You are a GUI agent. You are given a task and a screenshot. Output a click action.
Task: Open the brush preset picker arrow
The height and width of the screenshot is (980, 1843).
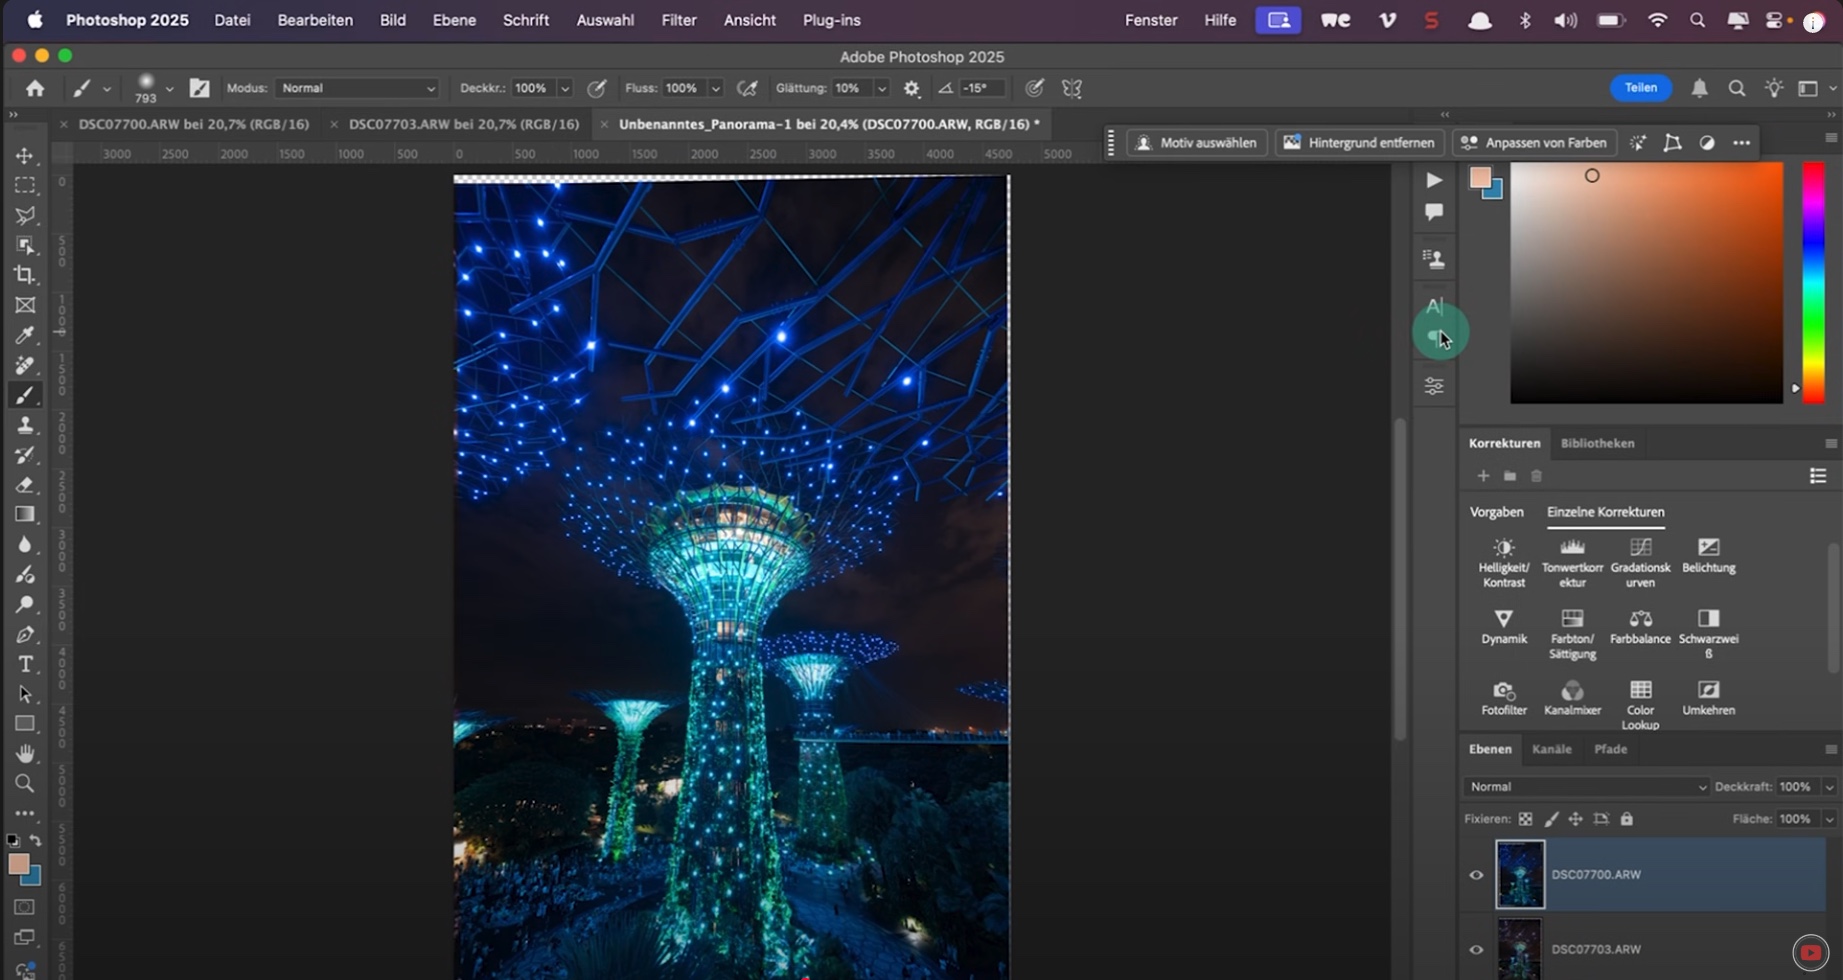click(169, 89)
